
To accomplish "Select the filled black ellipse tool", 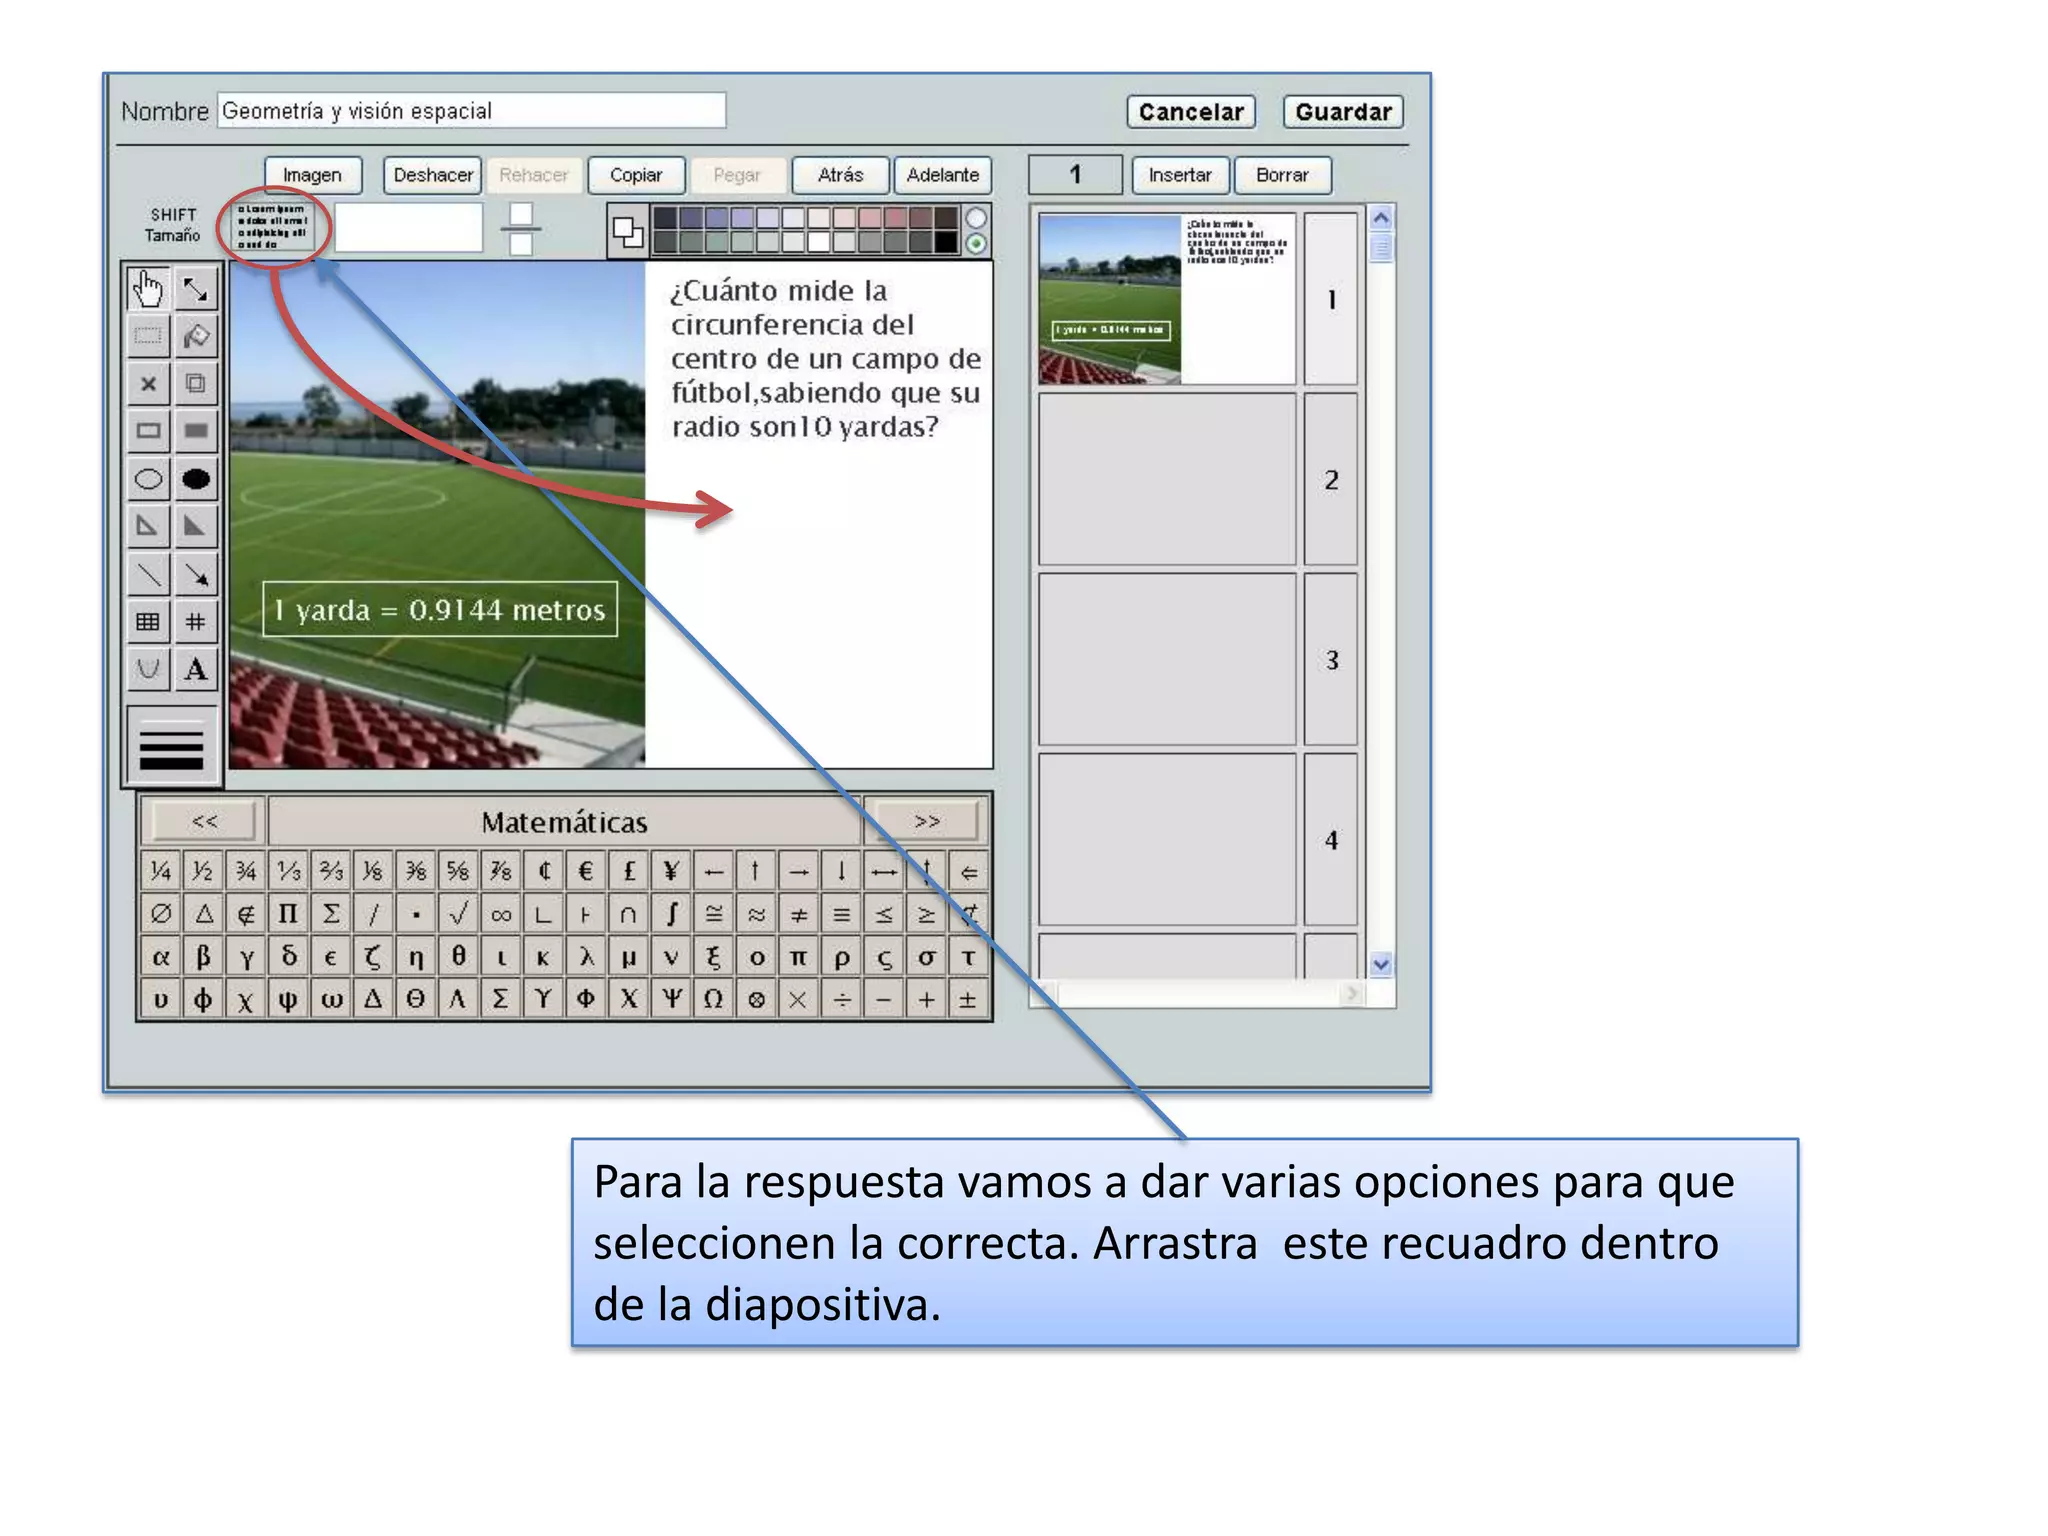I will 196,479.
